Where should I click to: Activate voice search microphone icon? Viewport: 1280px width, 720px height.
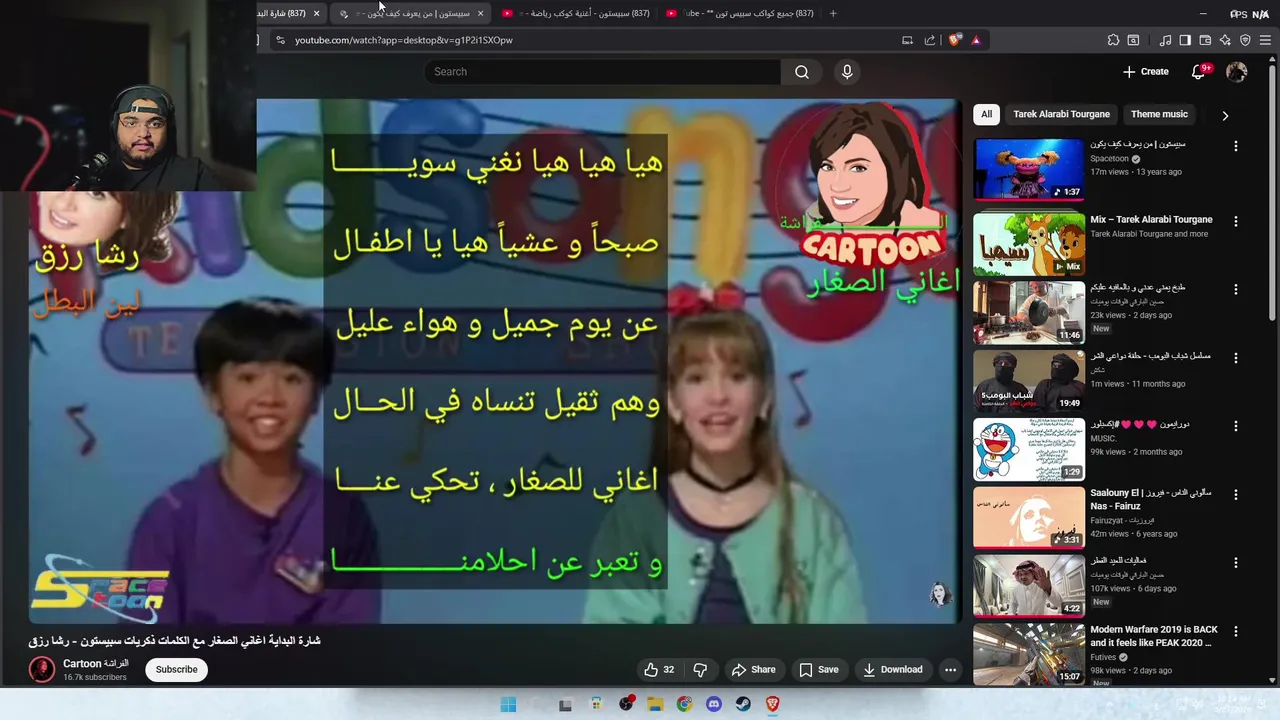tap(847, 72)
